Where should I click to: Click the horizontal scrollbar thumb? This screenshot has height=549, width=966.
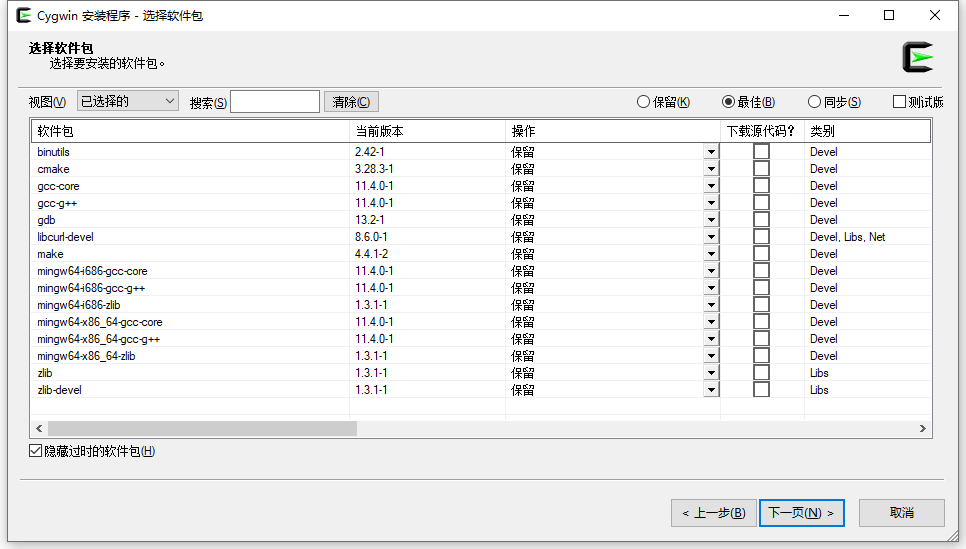tap(202, 428)
